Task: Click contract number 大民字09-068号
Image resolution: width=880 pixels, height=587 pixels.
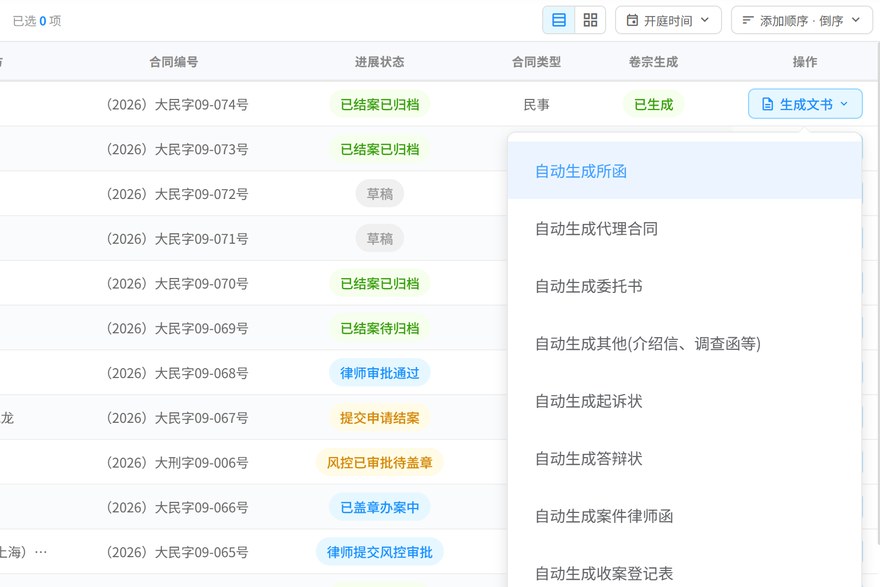Action: (177, 373)
